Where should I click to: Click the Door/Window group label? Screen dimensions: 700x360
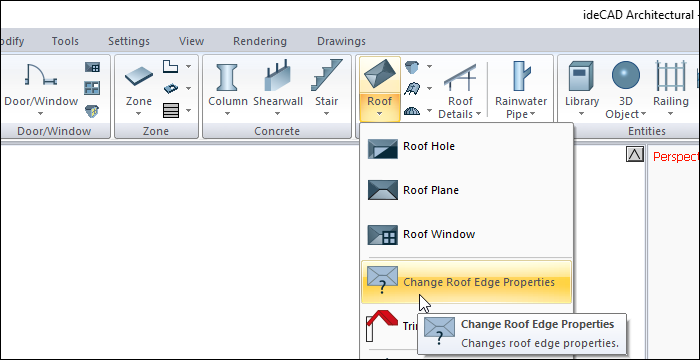point(54,131)
